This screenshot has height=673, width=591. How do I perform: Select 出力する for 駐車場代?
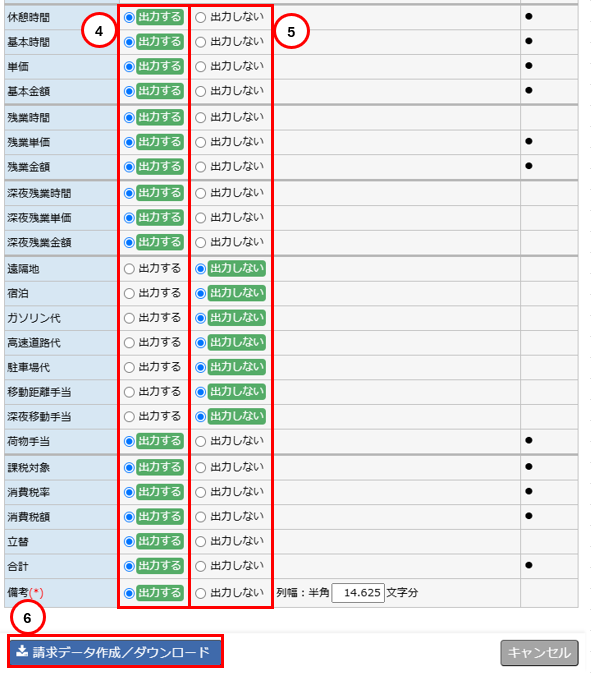[x=129, y=367]
